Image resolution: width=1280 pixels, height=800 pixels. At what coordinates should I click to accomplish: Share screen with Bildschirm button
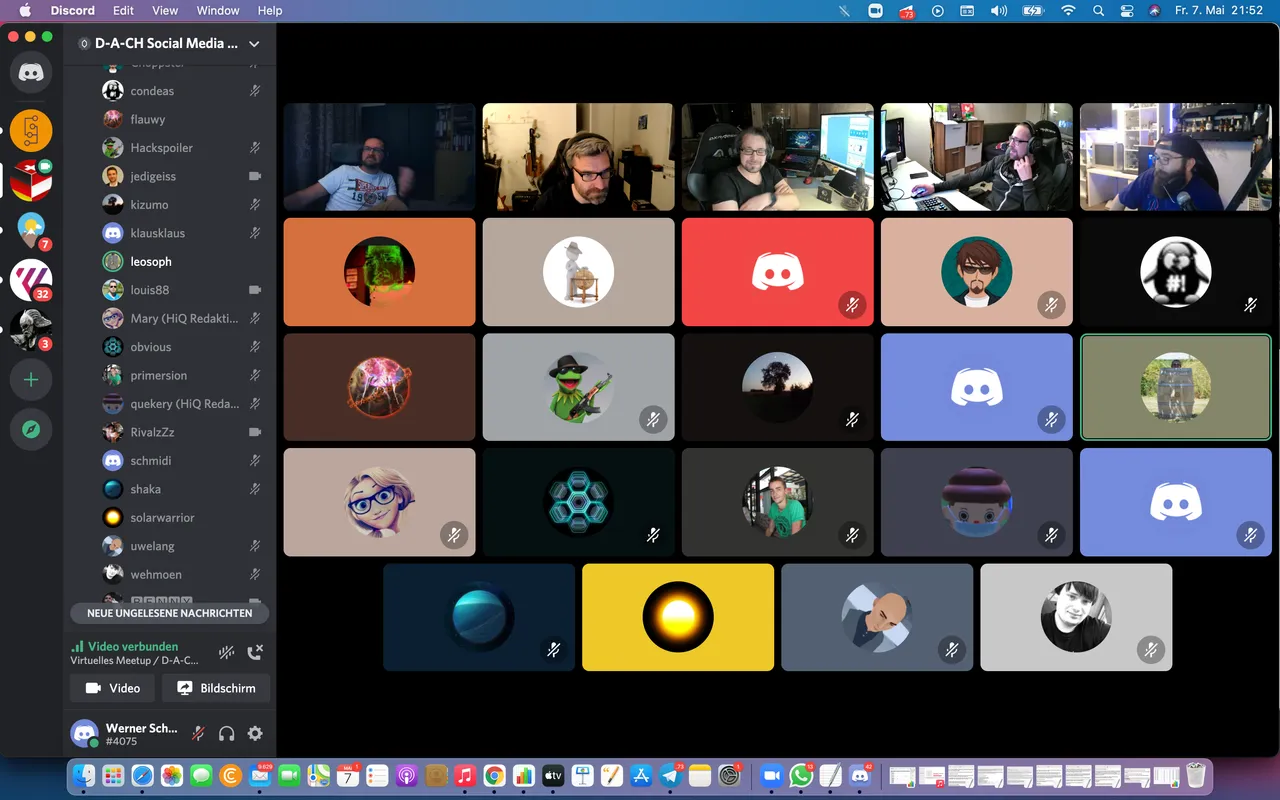(x=216, y=688)
